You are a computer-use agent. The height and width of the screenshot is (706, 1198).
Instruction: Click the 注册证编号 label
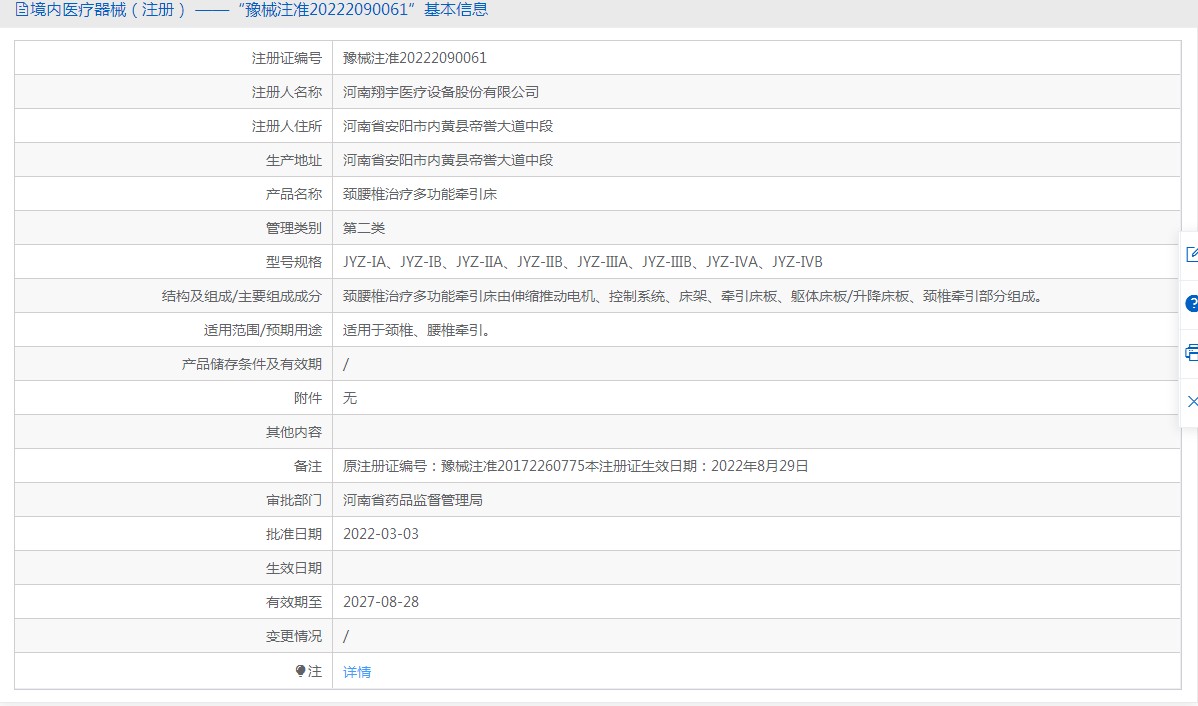pos(287,58)
